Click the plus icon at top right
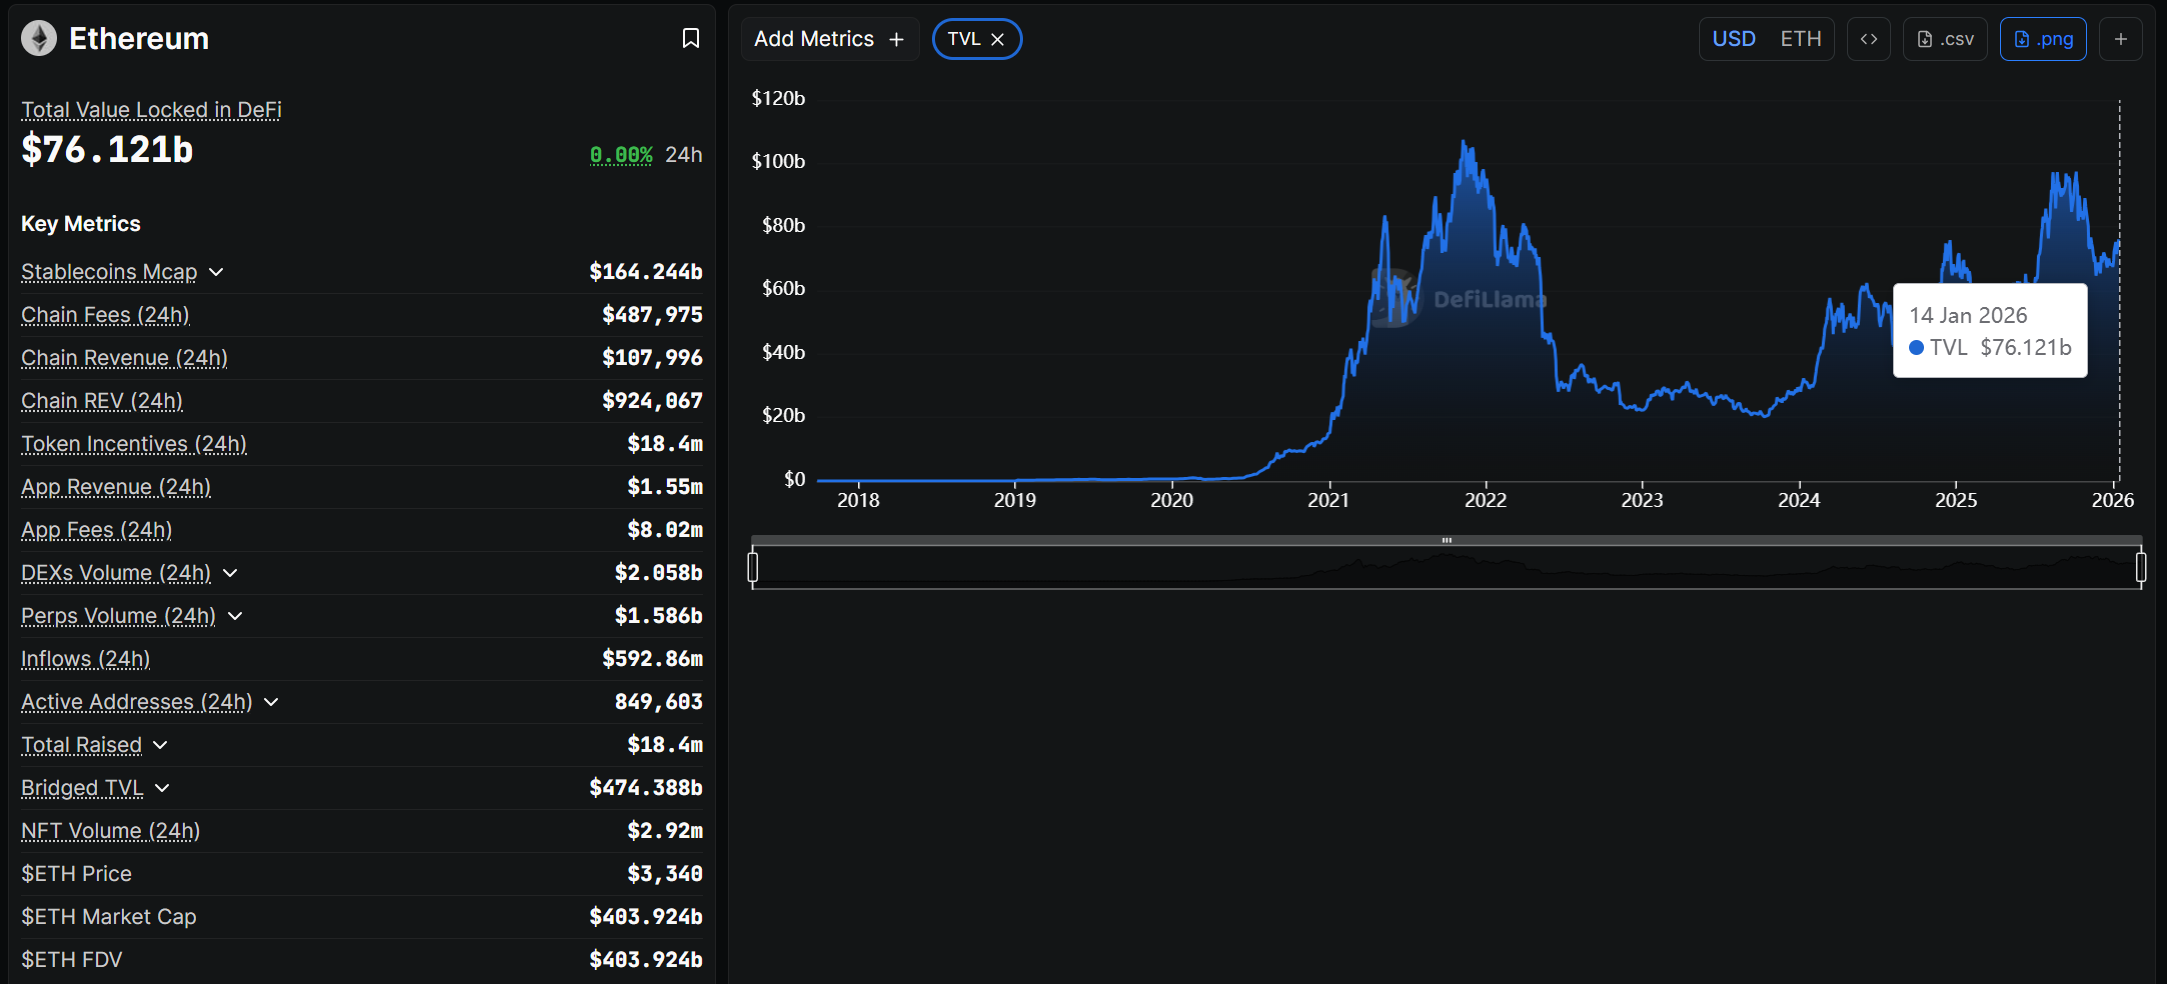 (2120, 39)
